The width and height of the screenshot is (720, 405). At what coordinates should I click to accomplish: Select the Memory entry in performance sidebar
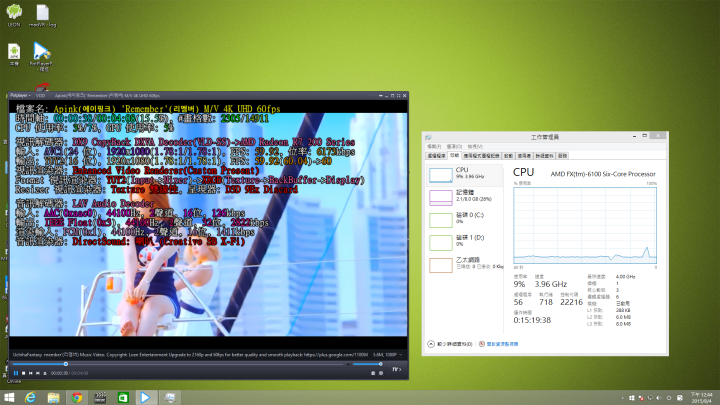click(x=465, y=197)
